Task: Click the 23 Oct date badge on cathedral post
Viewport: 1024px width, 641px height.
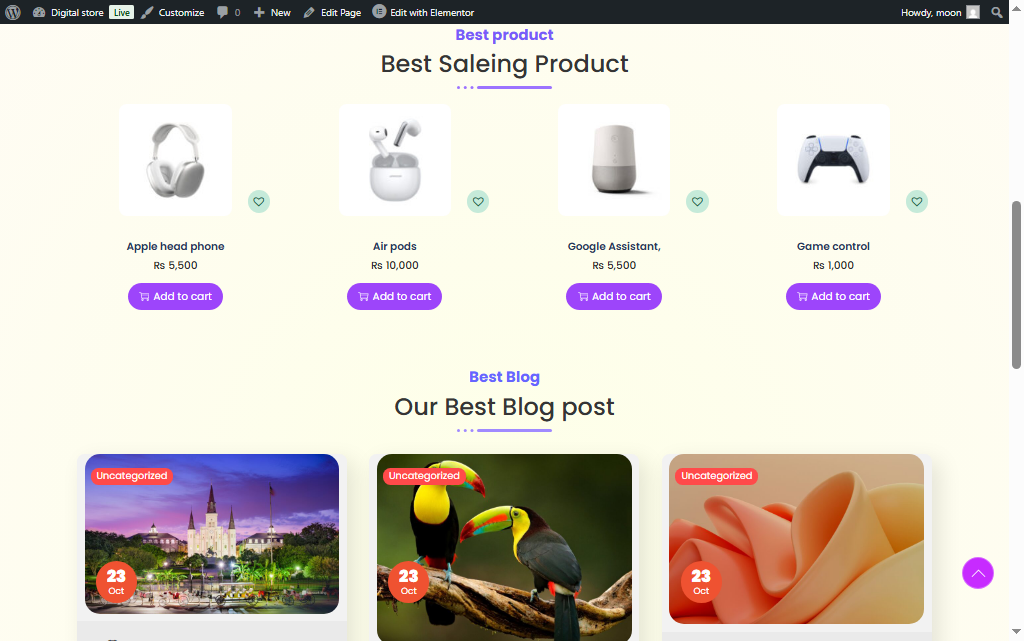Action: [116, 581]
